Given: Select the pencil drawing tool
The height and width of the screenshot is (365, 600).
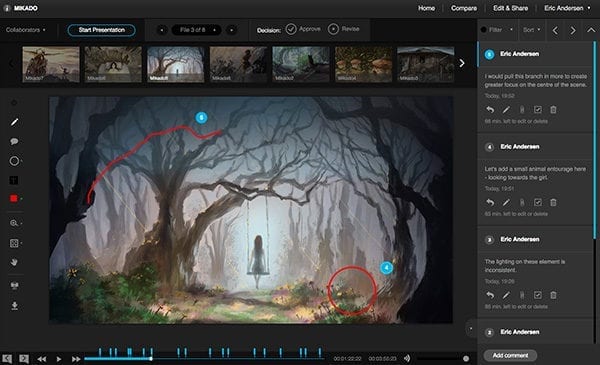Looking at the screenshot, I should (14, 122).
